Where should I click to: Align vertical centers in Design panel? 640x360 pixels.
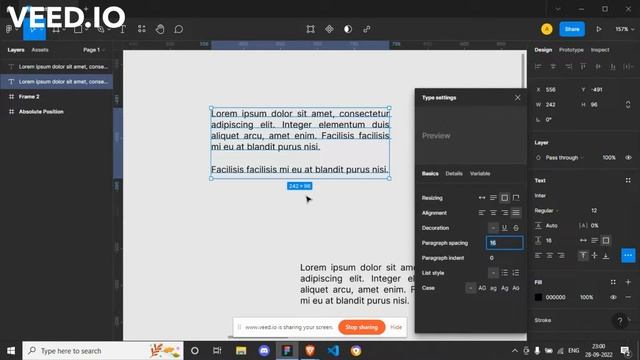tap(598, 67)
